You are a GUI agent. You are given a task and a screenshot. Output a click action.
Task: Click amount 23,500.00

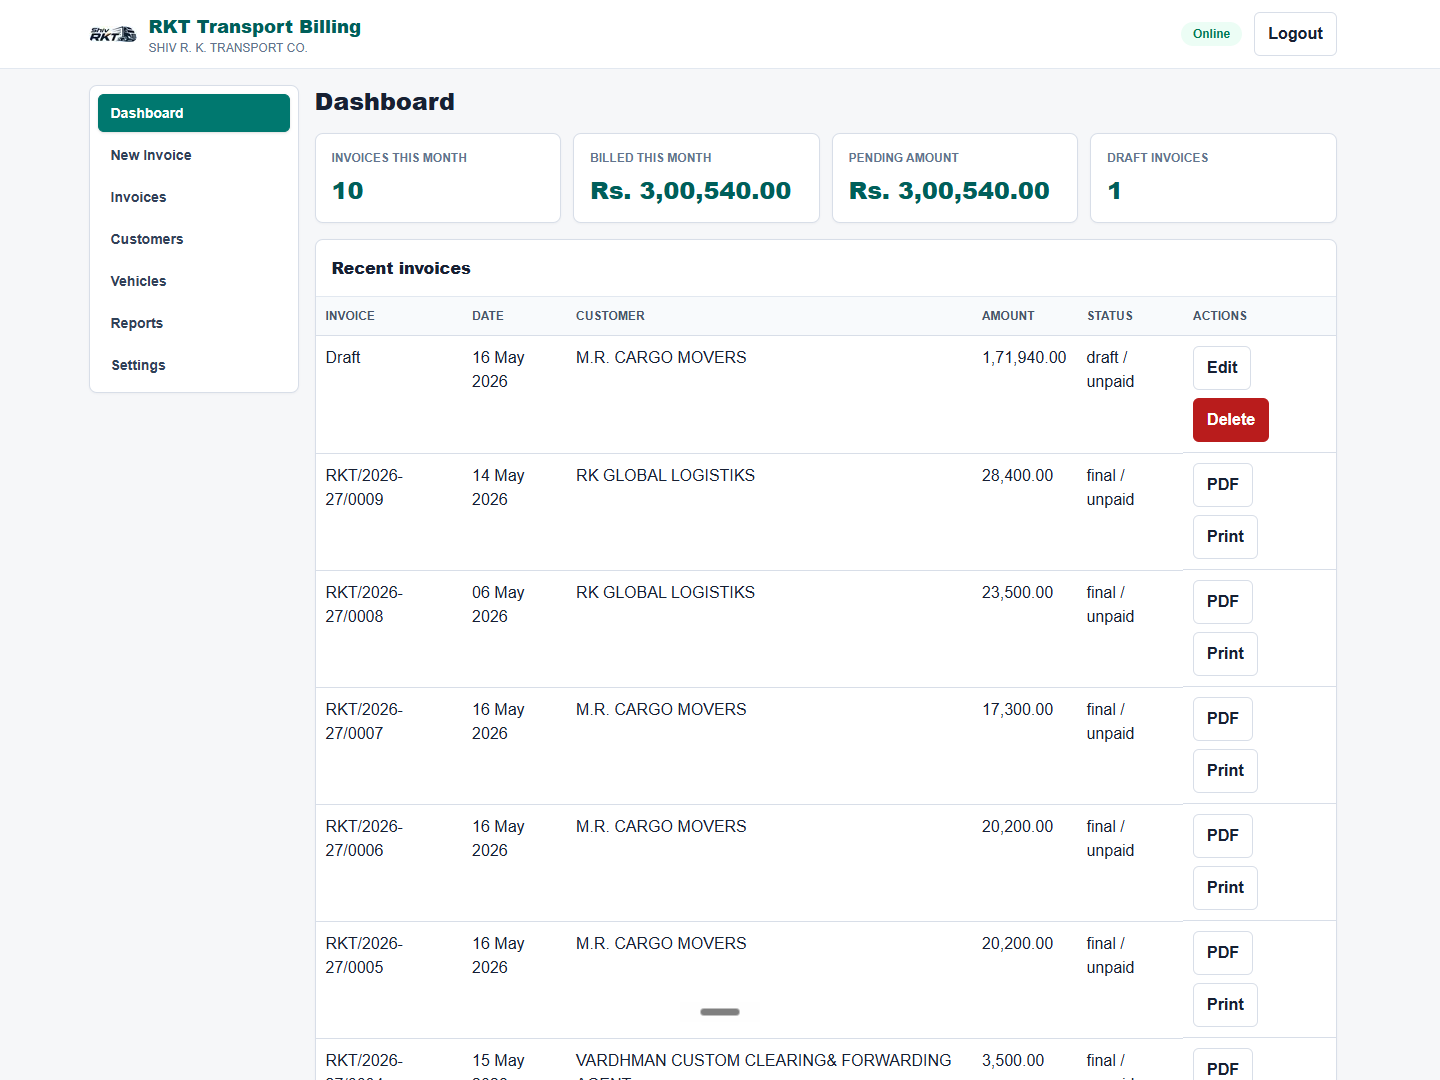tap(1017, 593)
